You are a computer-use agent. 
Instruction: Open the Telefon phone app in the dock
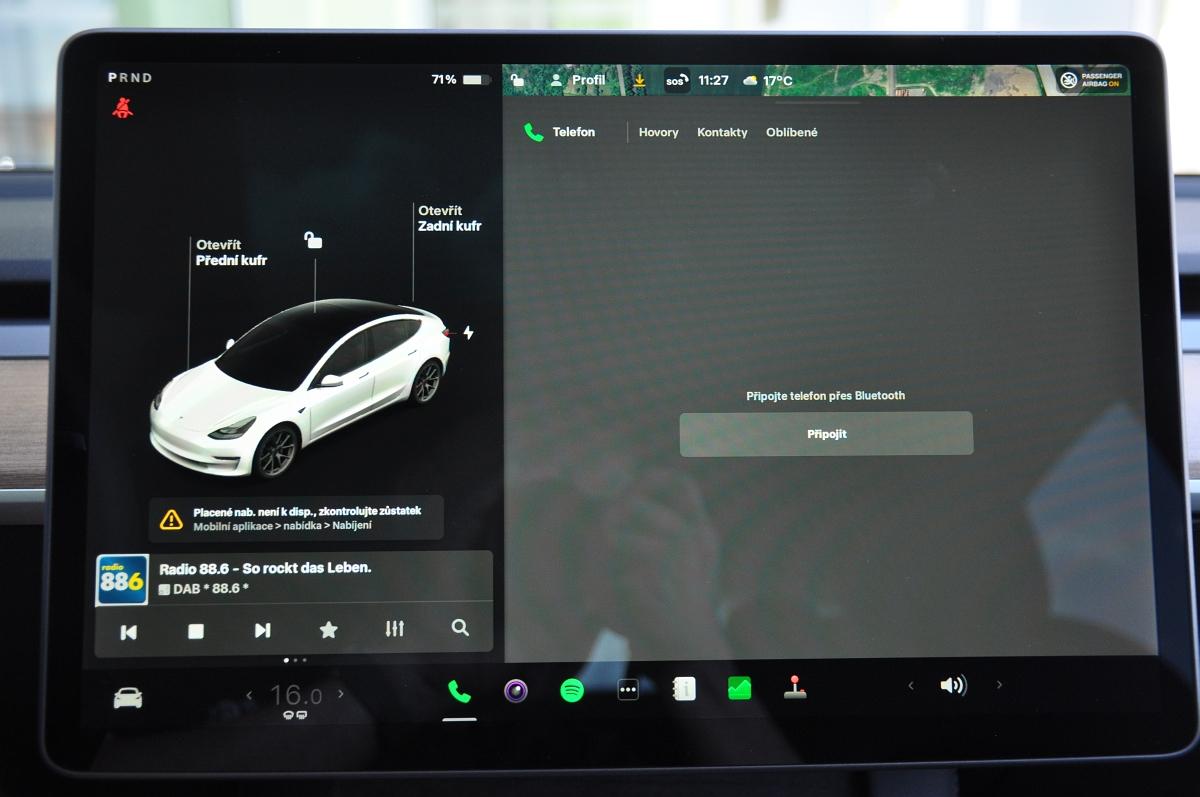[x=459, y=690]
